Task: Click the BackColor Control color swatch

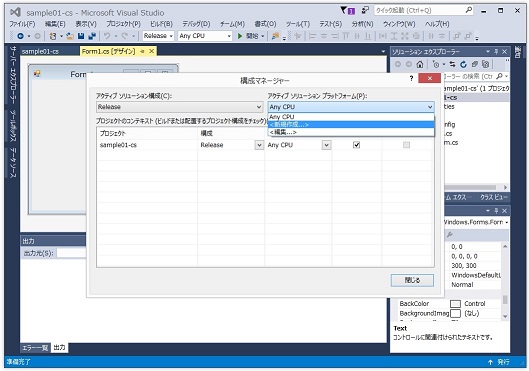Action: (x=455, y=304)
